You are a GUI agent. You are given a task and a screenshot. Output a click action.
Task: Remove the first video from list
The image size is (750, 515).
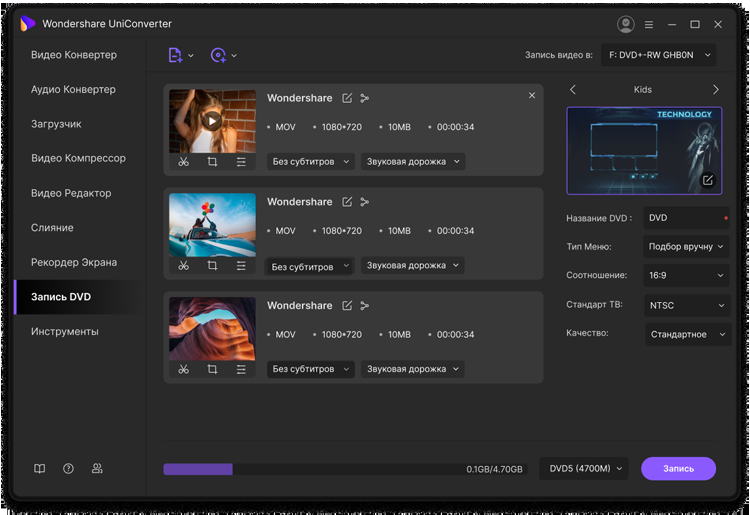pos(532,96)
